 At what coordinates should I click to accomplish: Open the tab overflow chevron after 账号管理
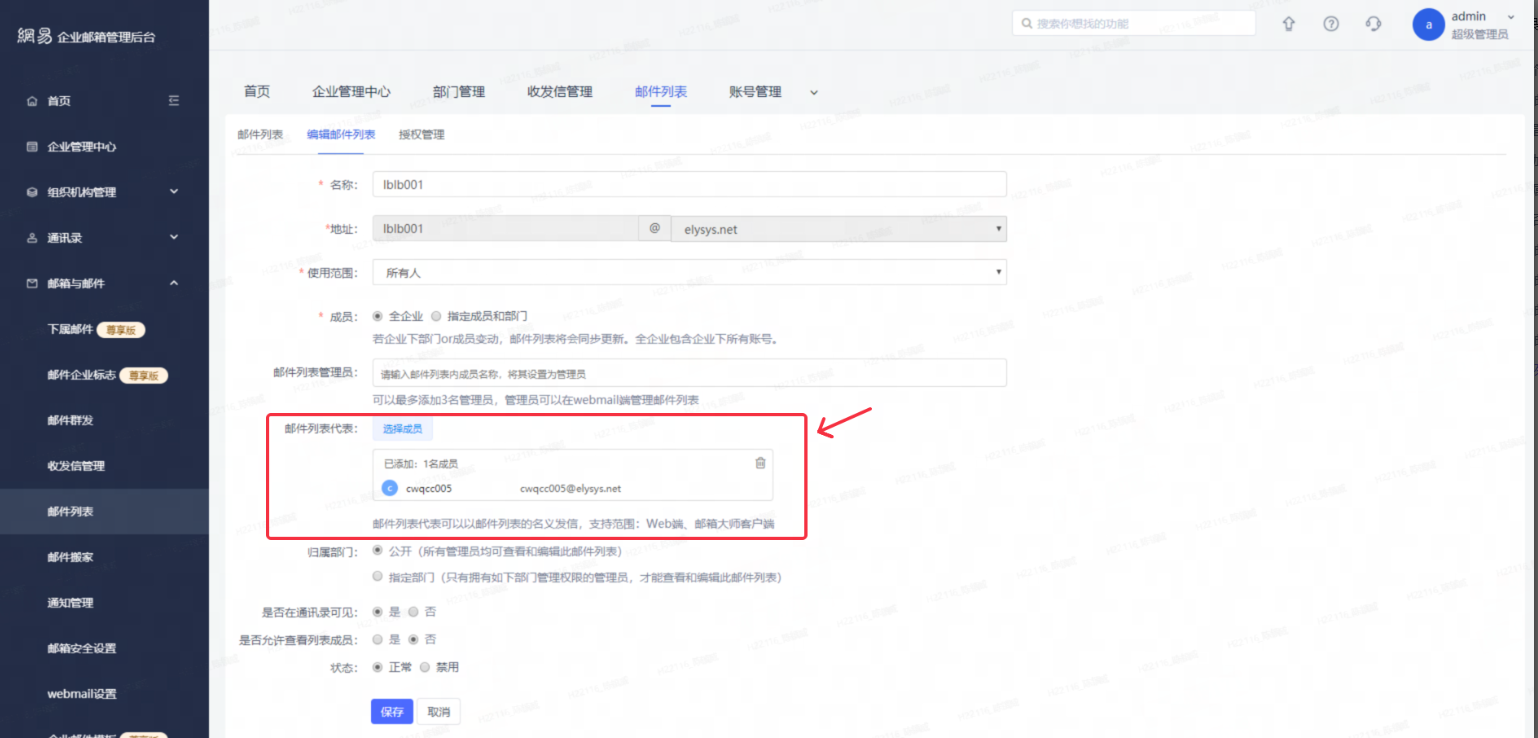[813, 92]
